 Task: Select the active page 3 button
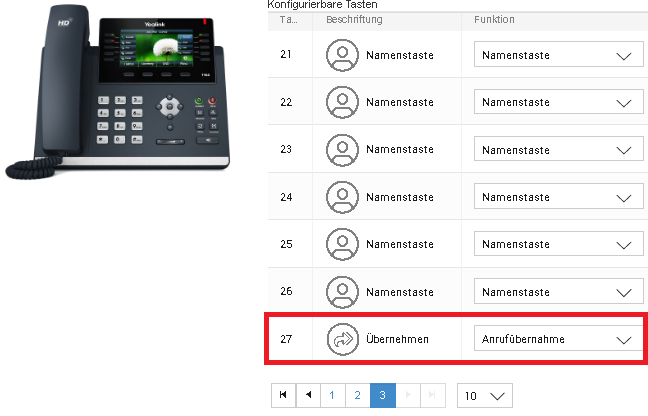point(383,395)
